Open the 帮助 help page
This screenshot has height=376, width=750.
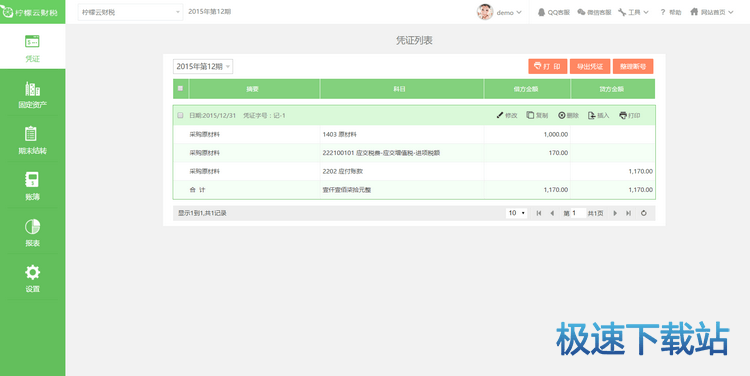click(x=671, y=12)
